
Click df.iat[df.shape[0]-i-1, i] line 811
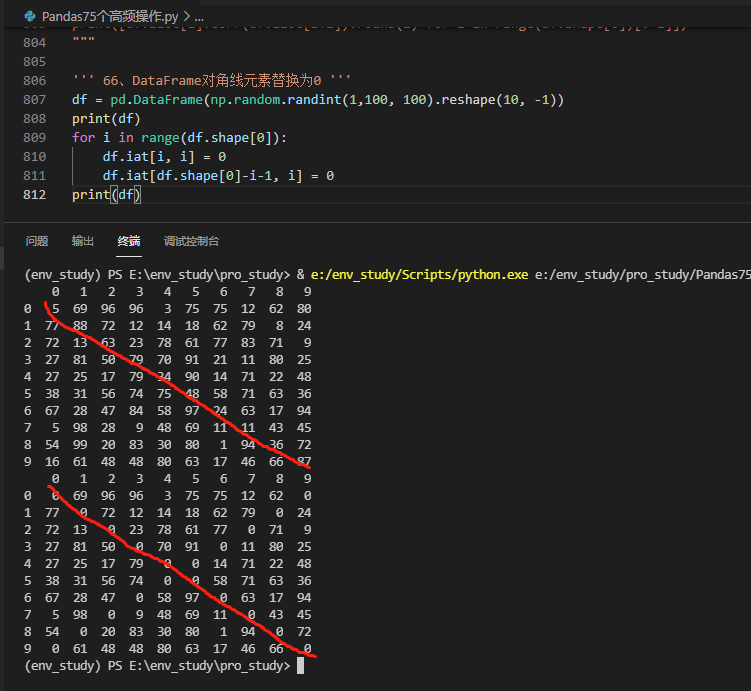pyautogui.click(x=218, y=176)
